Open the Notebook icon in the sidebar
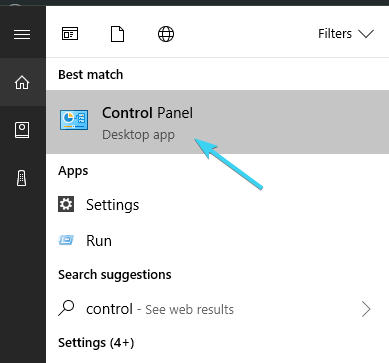Viewport: 389px width, 363px height. pos(22,130)
